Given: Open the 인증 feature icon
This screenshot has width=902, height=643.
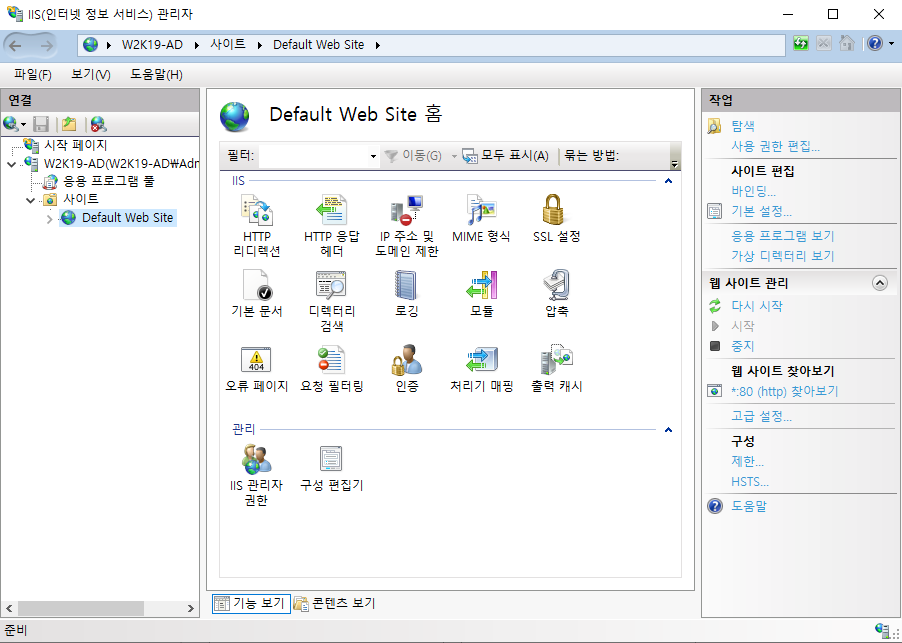Looking at the screenshot, I should 407,360.
